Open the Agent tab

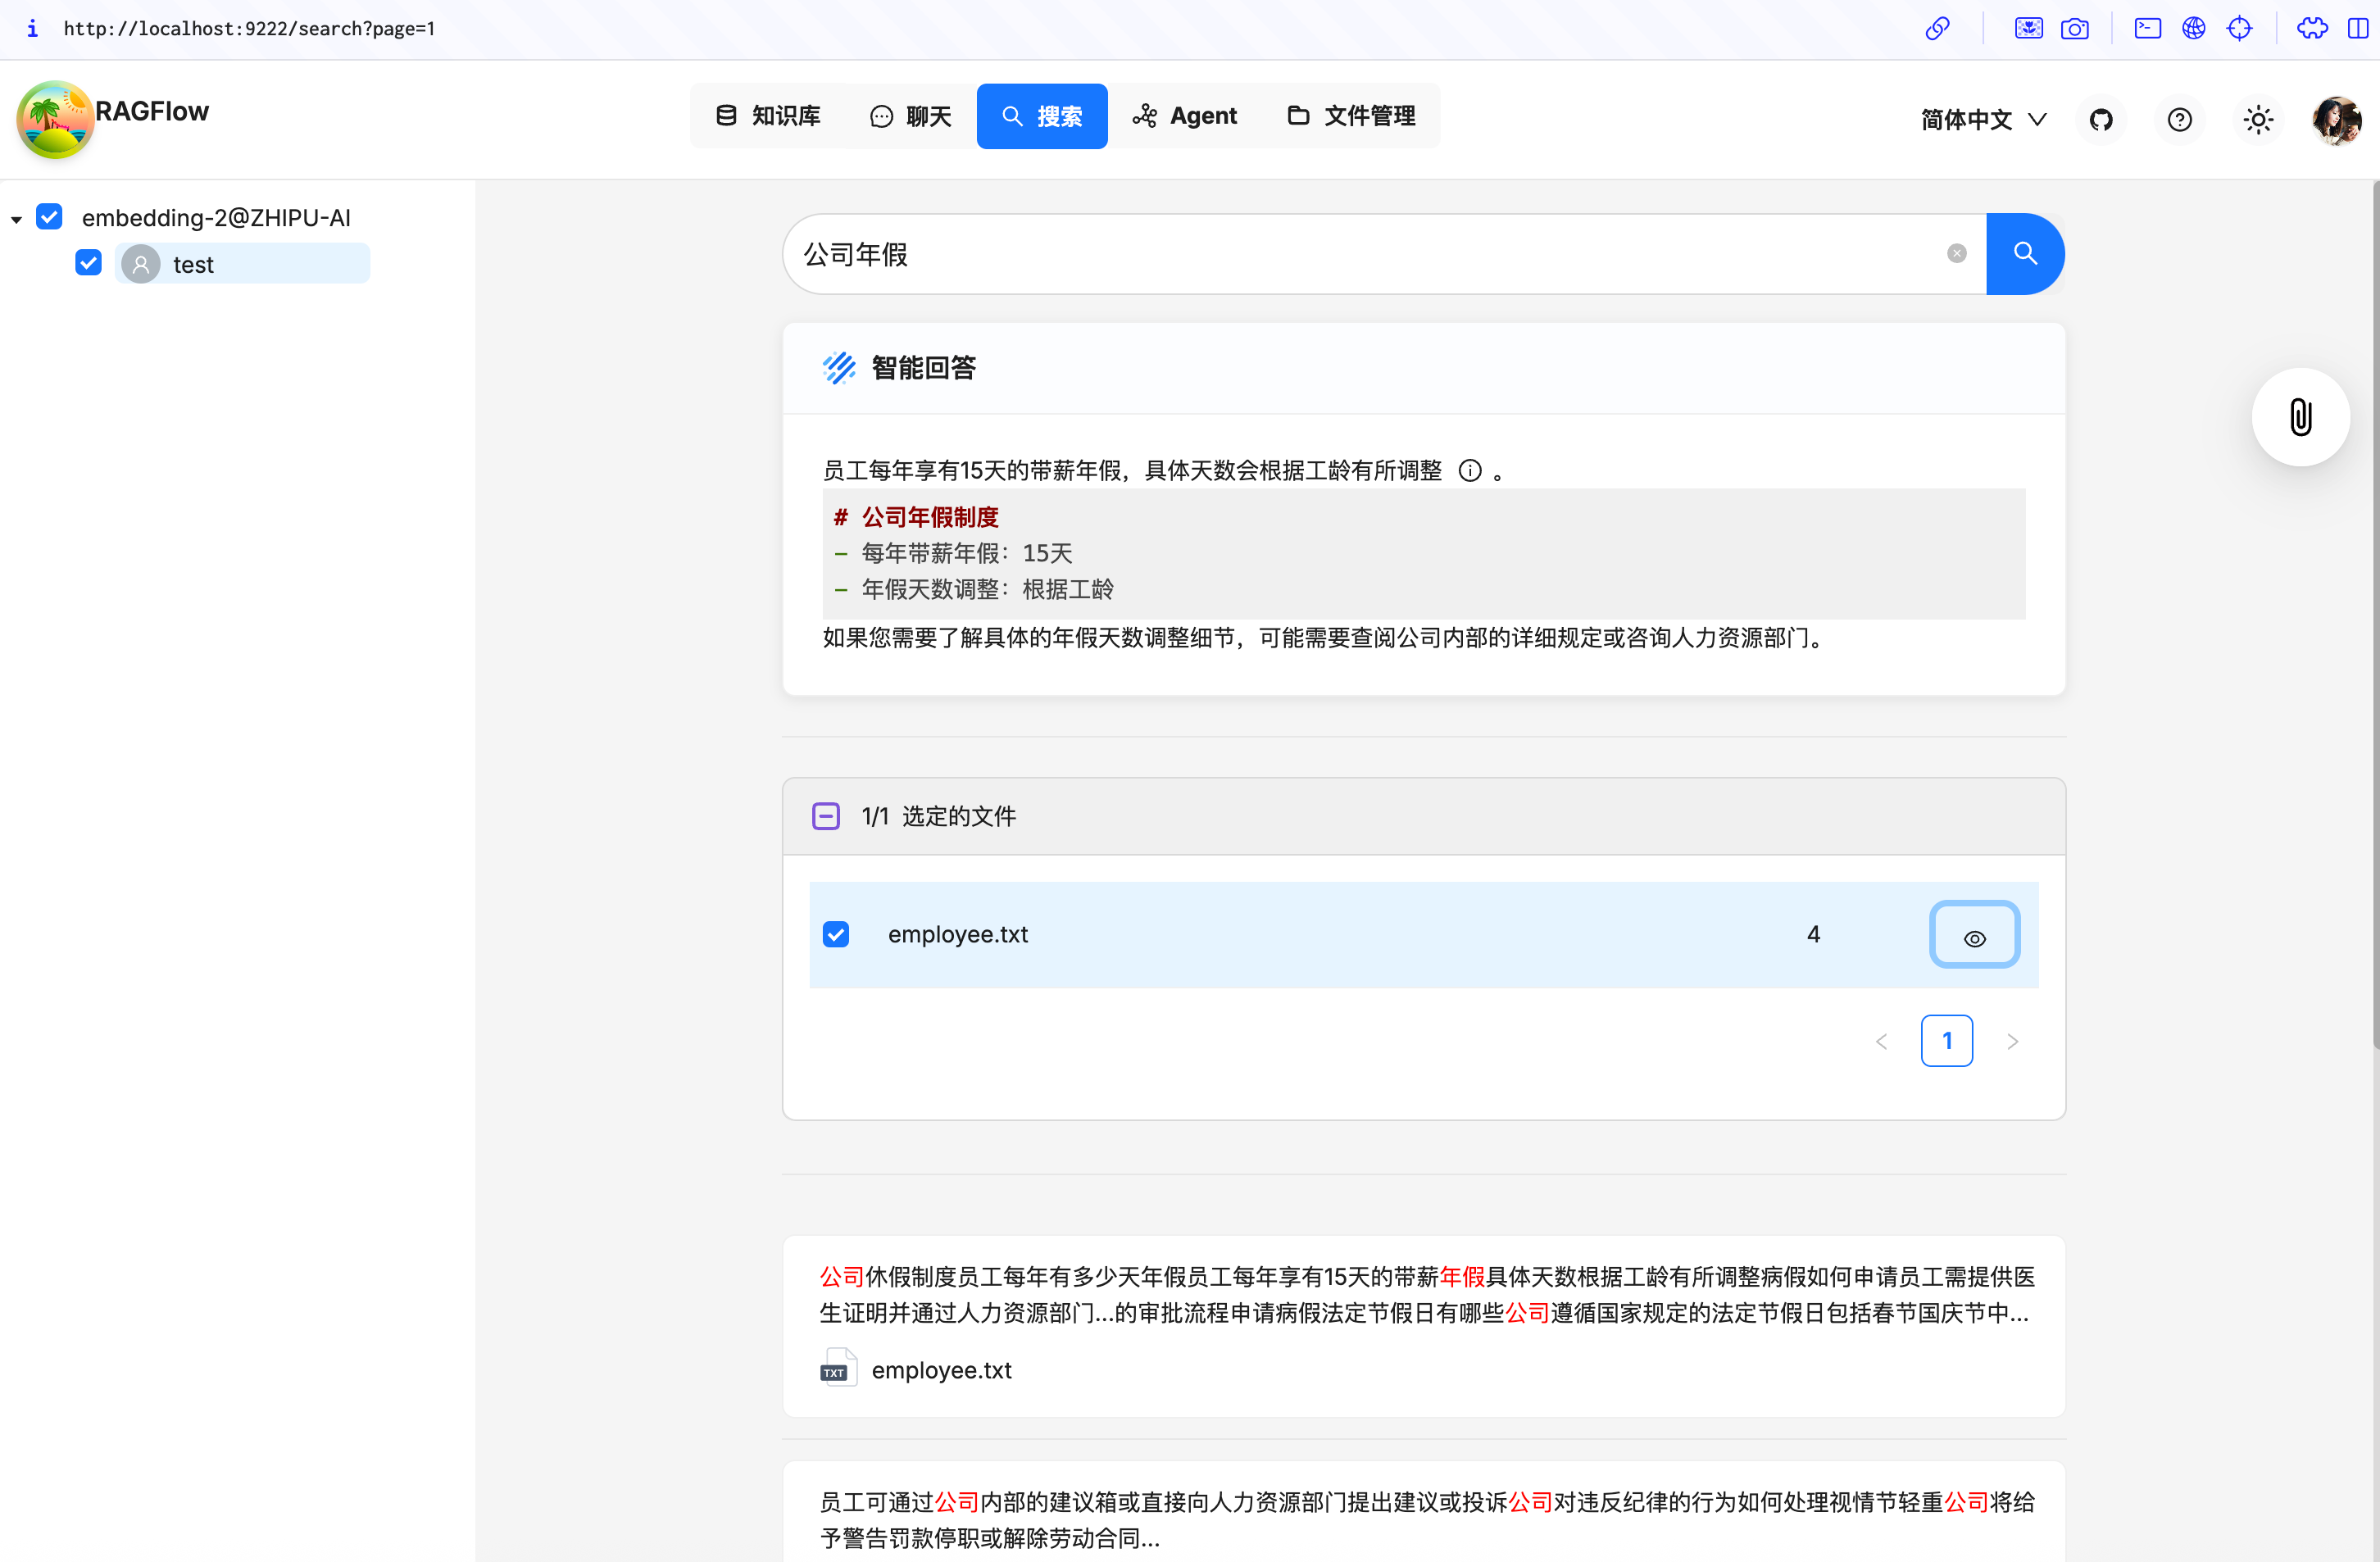point(1185,116)
